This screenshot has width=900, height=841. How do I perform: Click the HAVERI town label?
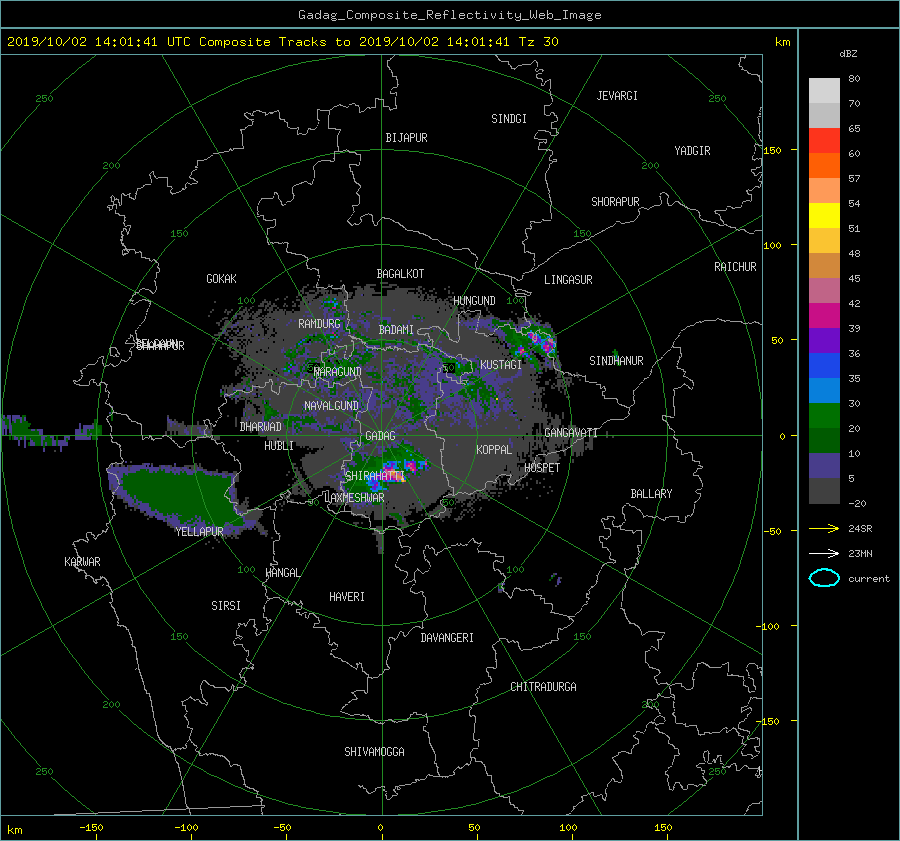[x=347, y=597]
